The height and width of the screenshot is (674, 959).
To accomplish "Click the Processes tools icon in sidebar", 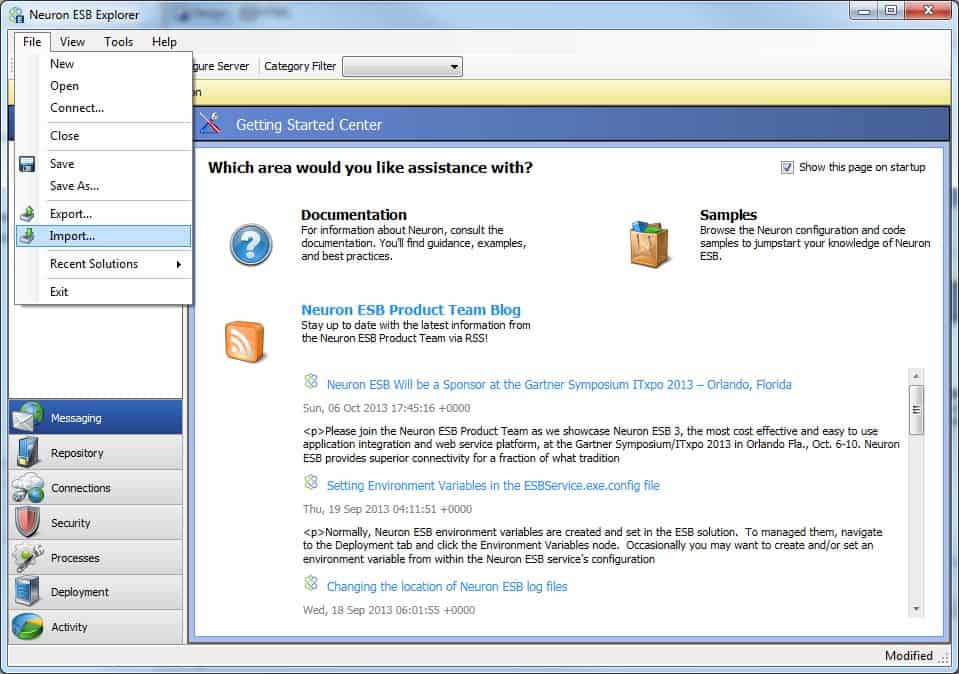I will pos(28,558).
